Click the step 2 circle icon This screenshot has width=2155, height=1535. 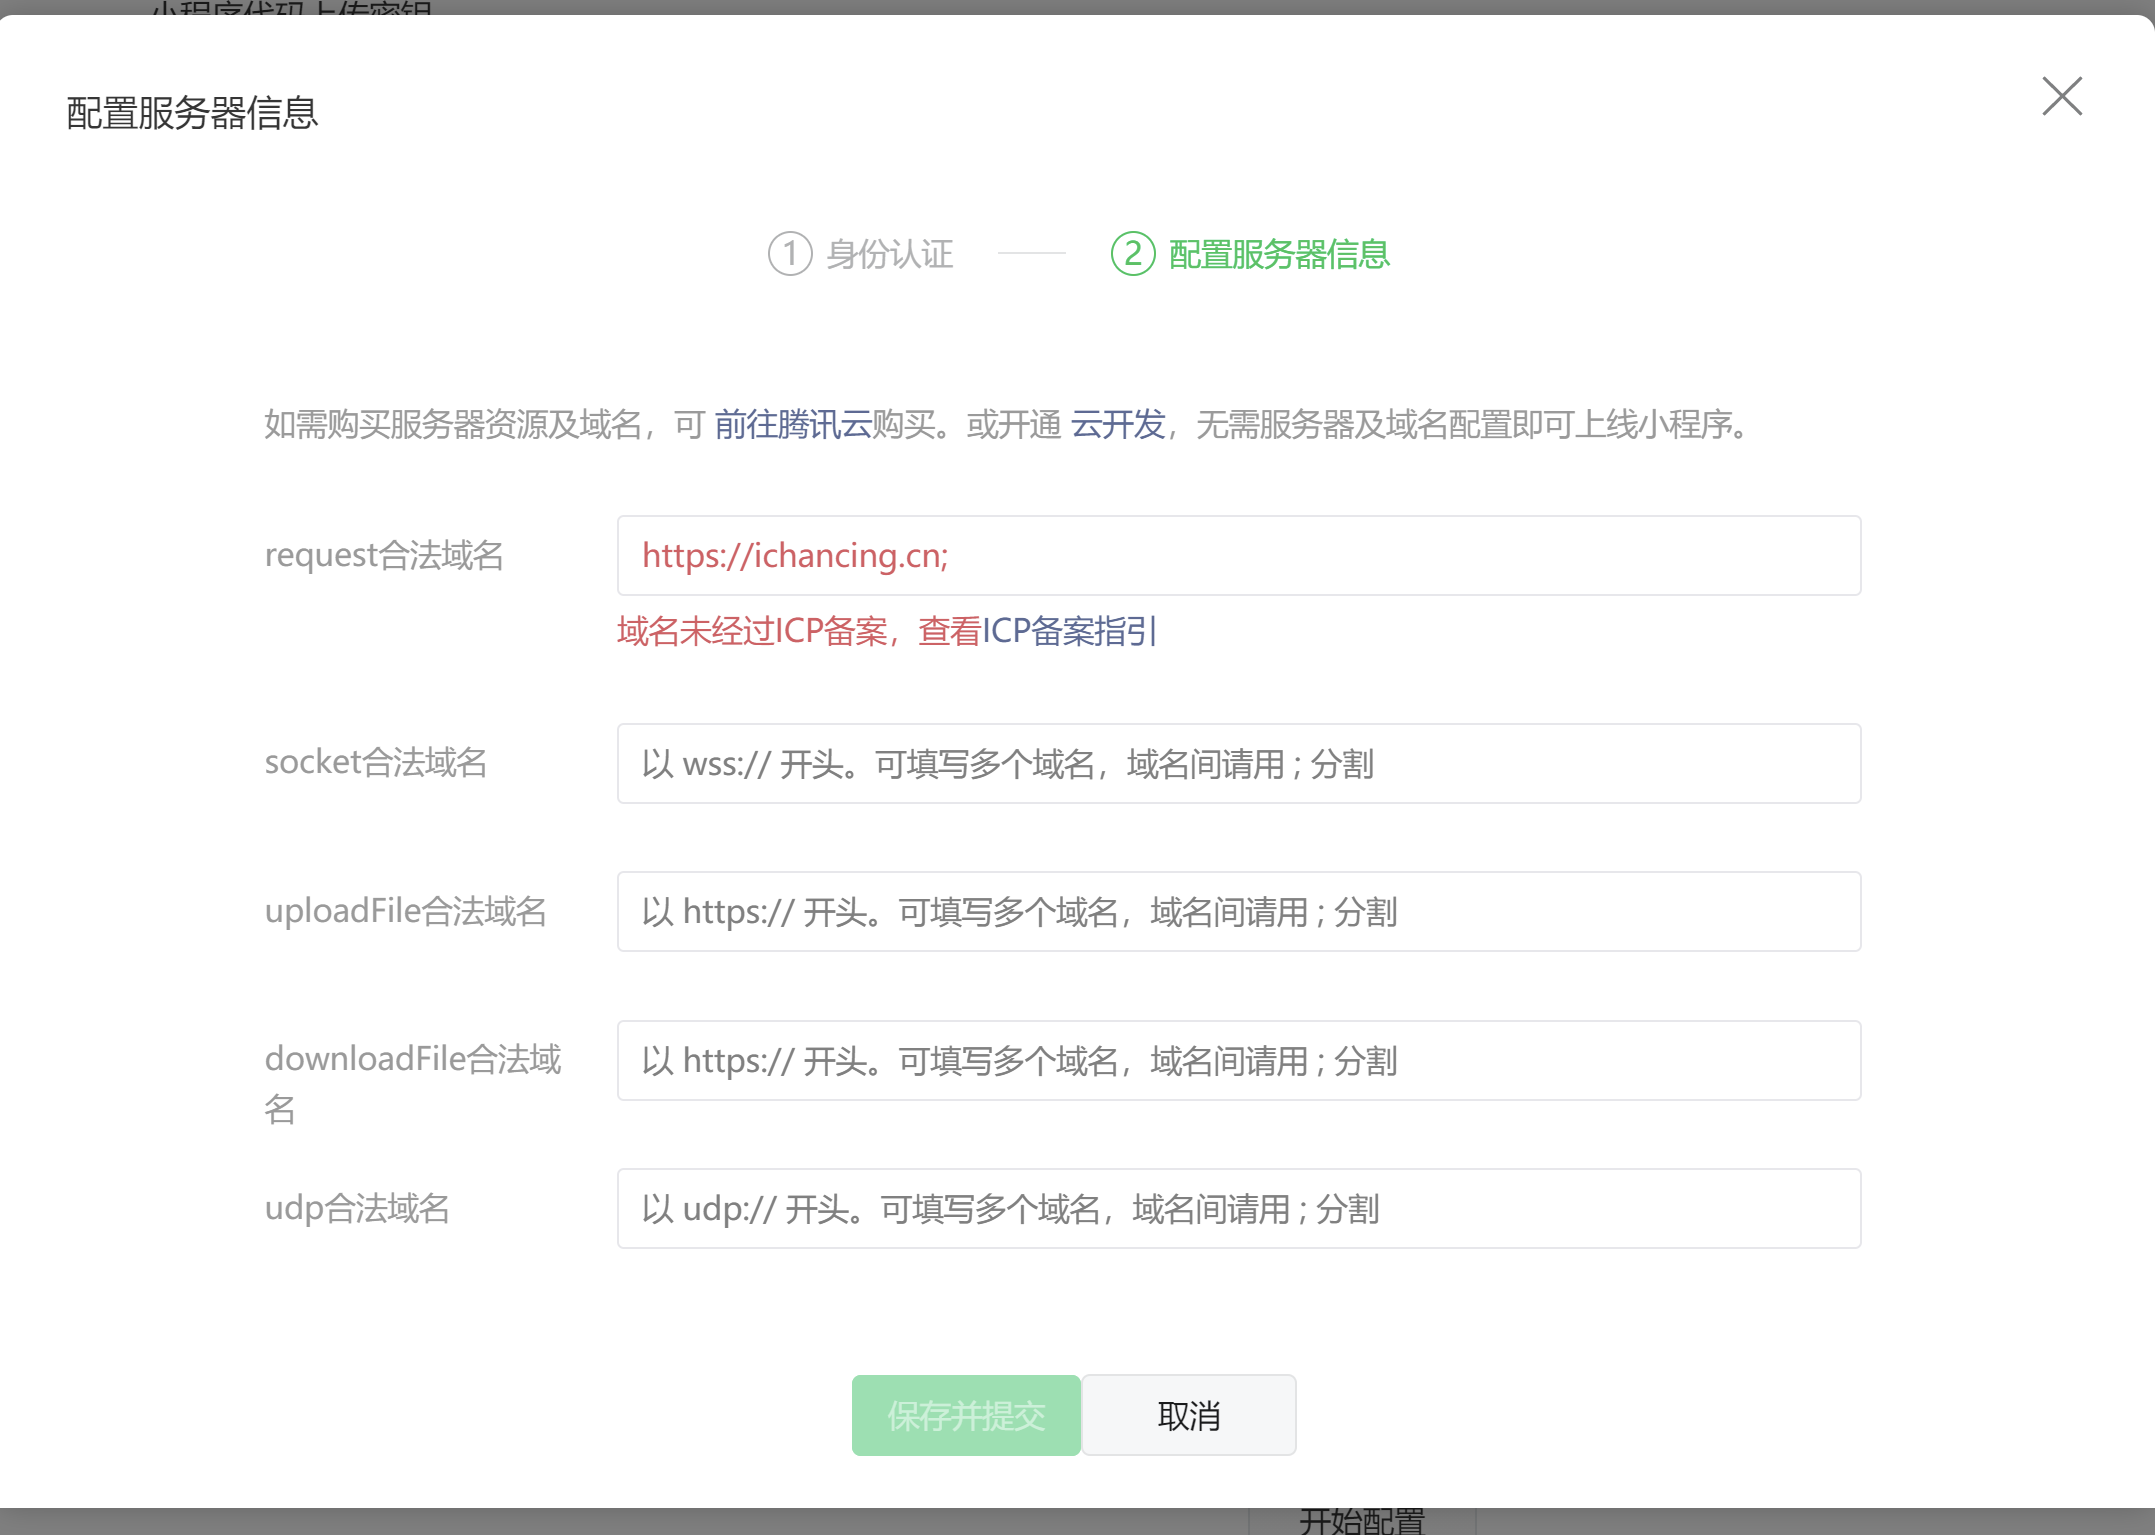[x=1133, y=254]
